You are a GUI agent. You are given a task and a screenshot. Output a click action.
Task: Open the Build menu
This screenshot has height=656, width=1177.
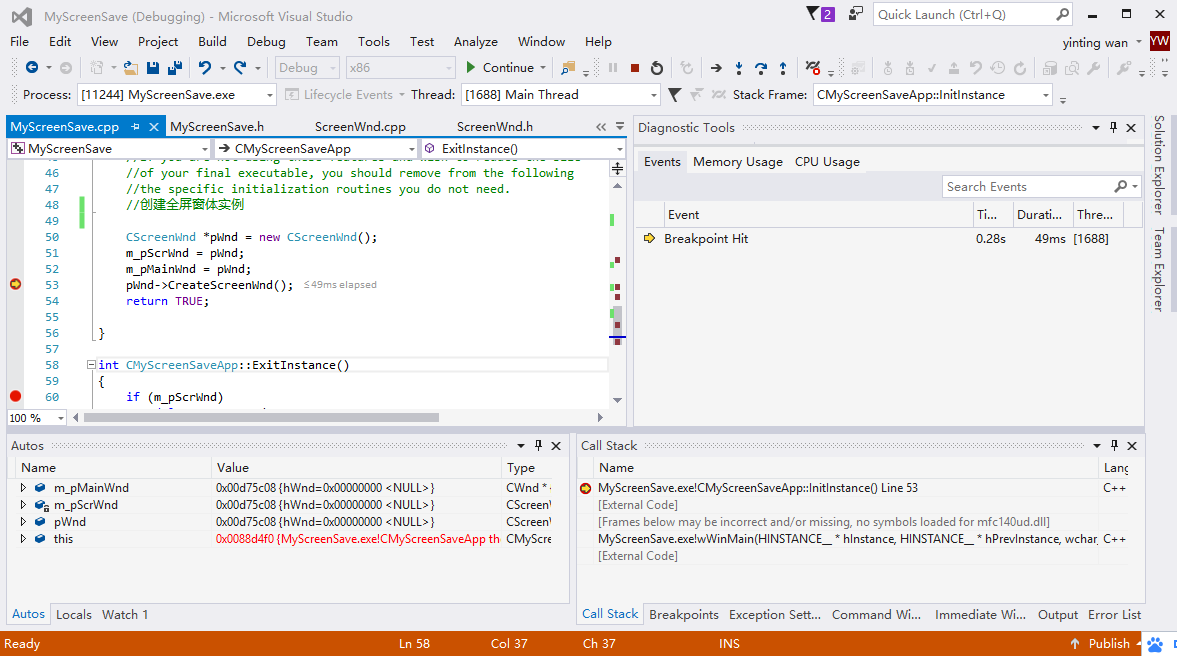point(212,42)
